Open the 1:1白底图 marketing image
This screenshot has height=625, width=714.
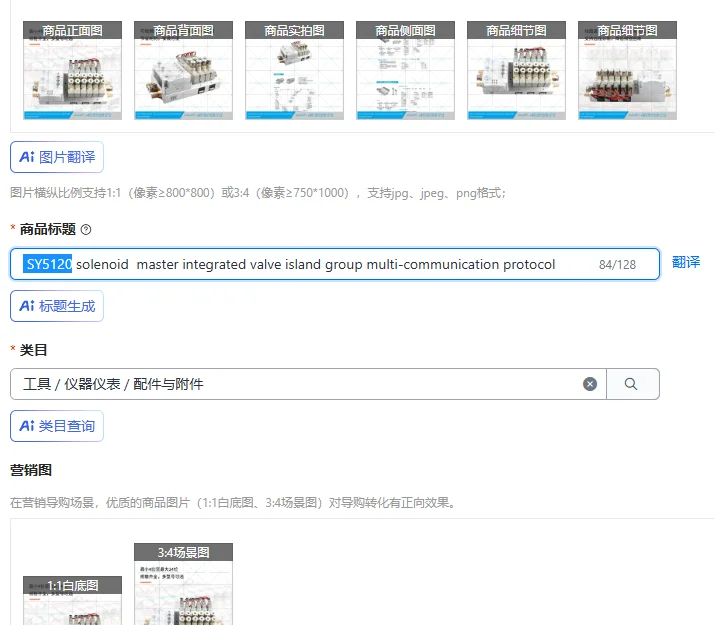point(72,600)
